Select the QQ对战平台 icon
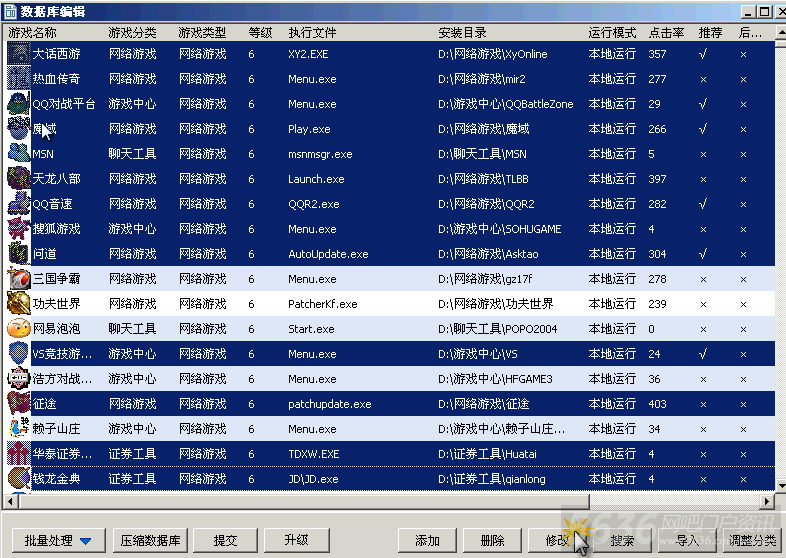 tap(19, 104)
